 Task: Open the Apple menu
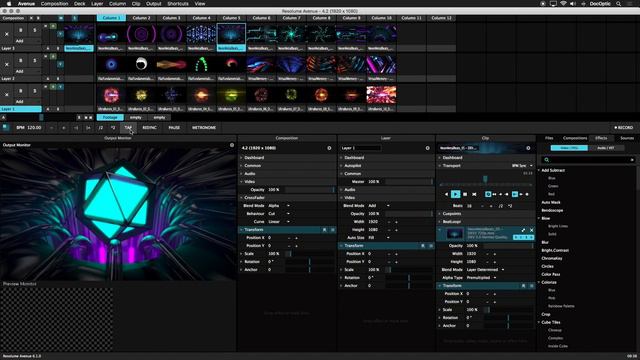9,4
